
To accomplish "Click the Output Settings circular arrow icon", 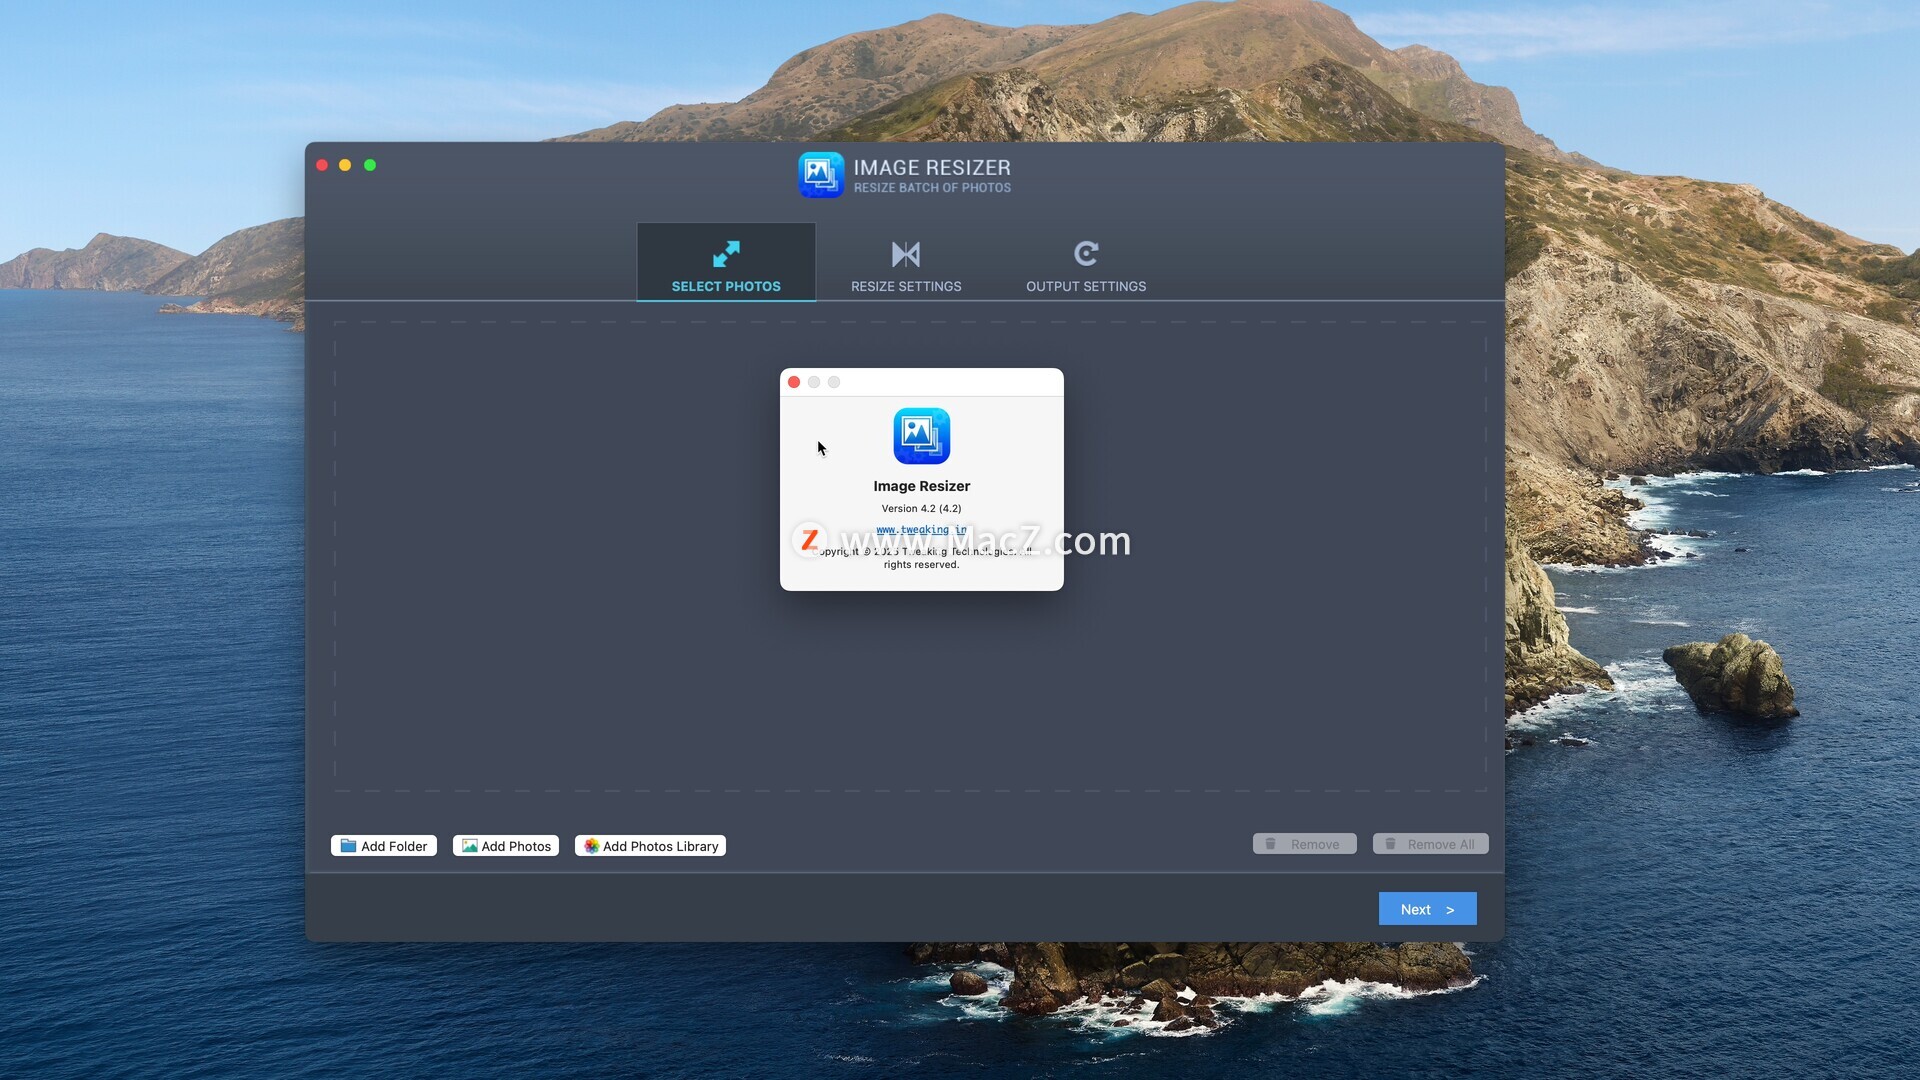I will (x=1086, y=254).
